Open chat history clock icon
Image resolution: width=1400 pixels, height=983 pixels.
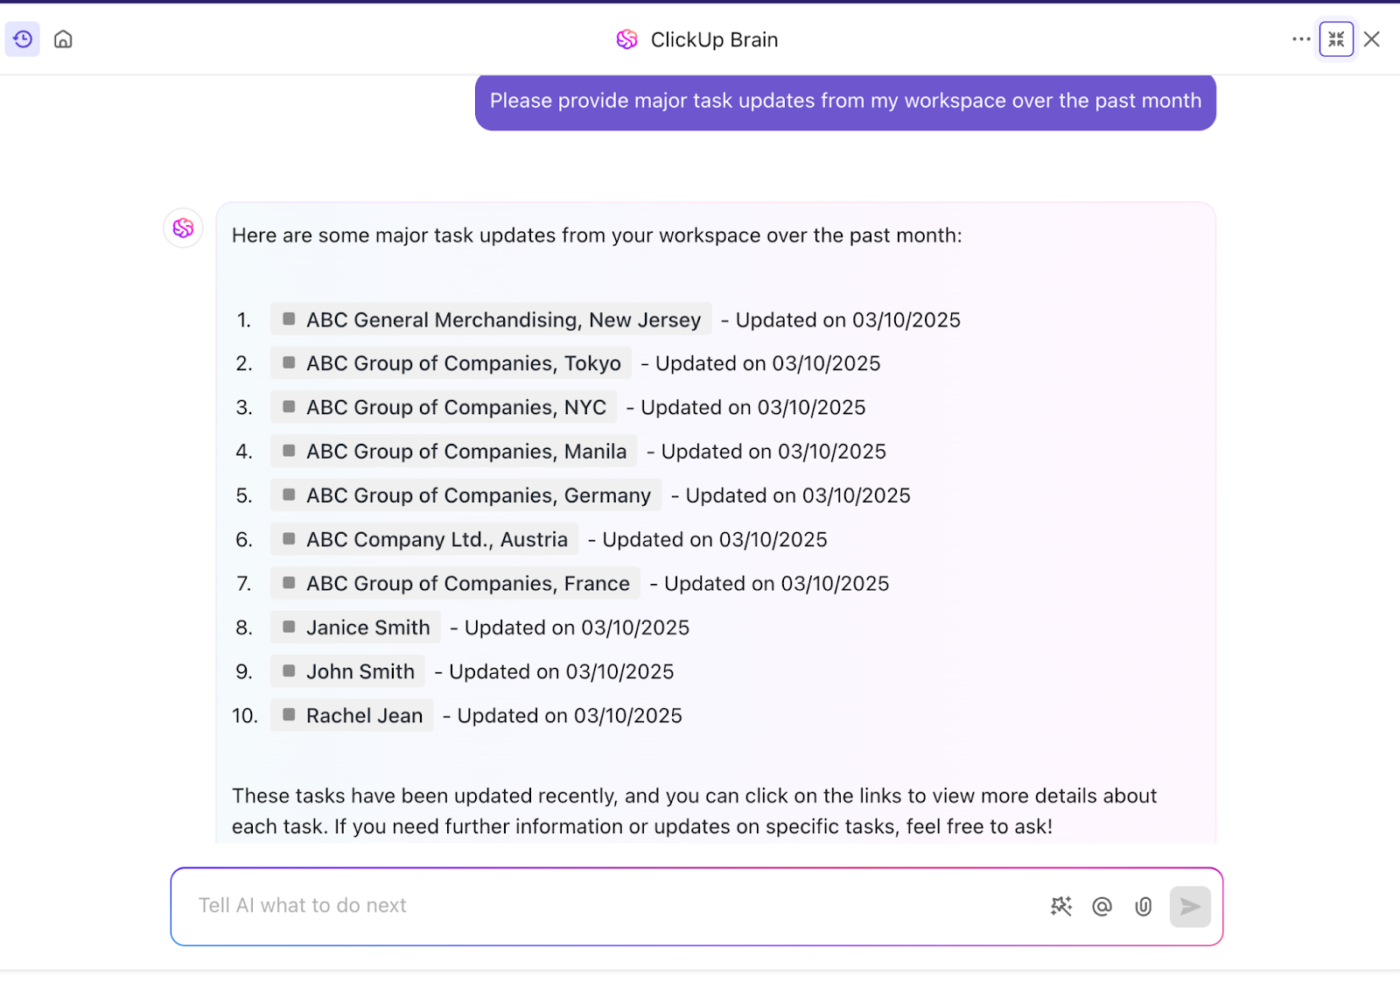(x=23, y=39)
